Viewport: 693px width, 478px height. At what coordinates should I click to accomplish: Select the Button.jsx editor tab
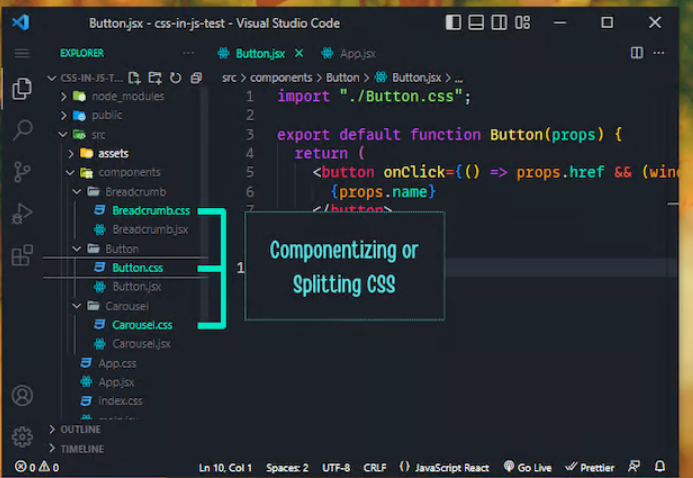[251, 53]
